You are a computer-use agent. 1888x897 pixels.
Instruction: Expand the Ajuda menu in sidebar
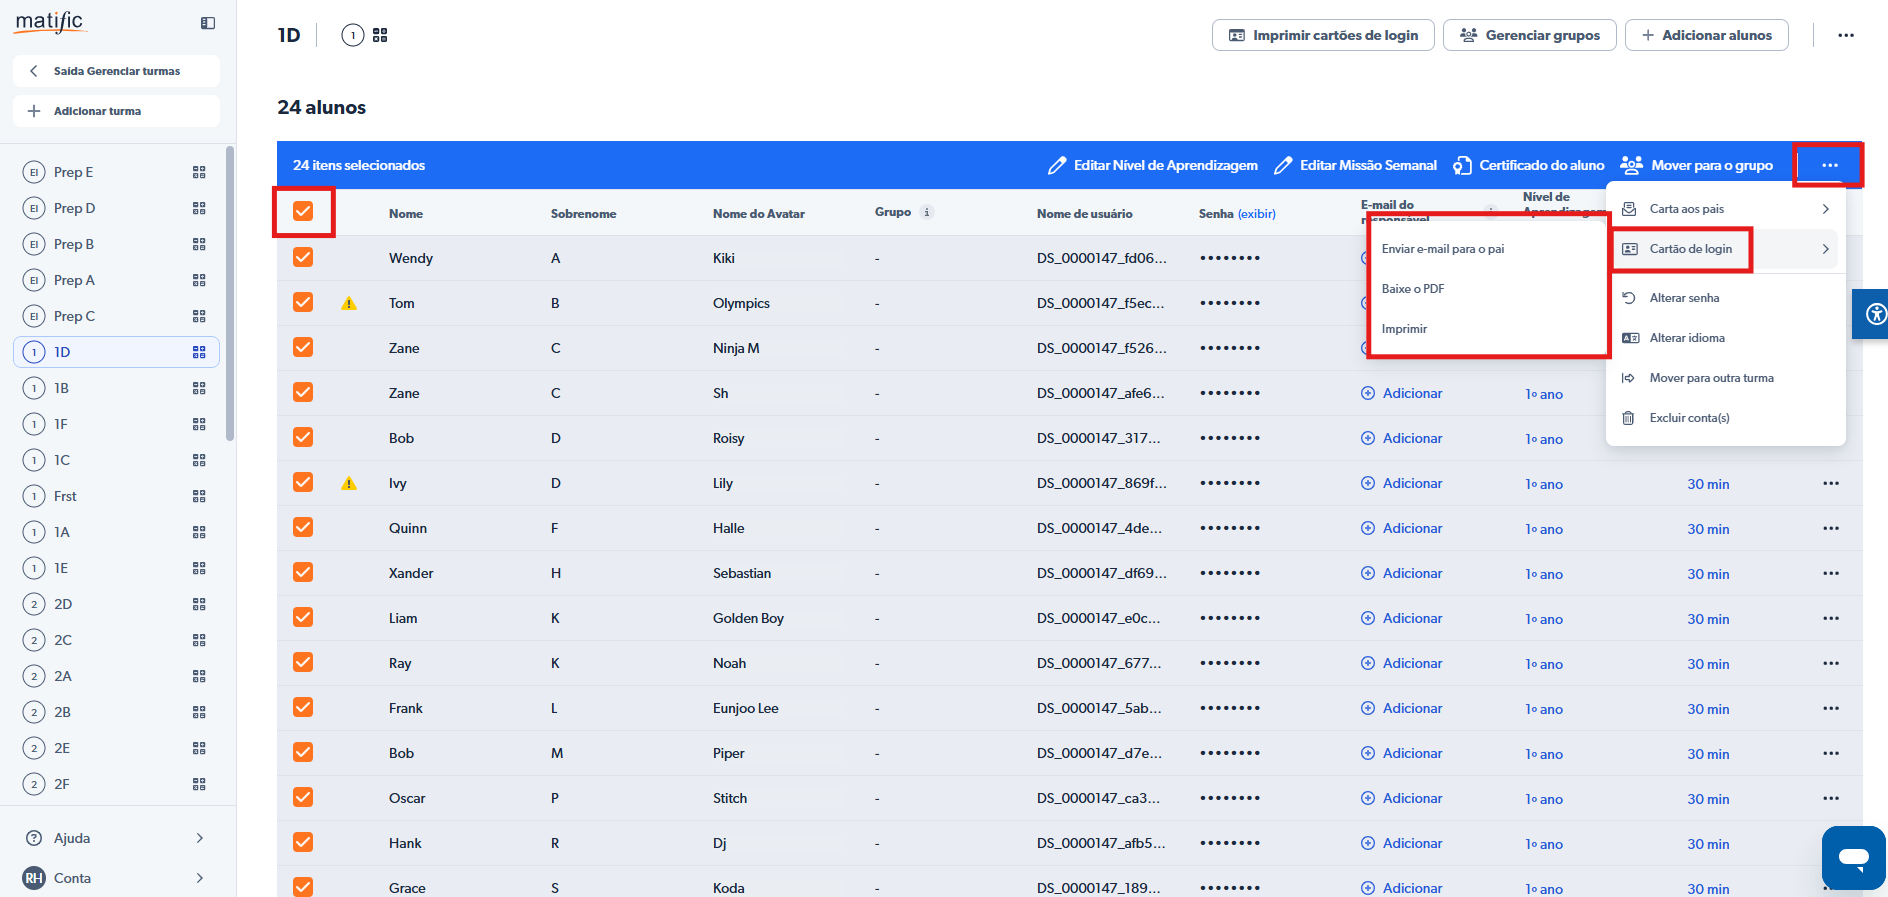(x=200, y=838)
